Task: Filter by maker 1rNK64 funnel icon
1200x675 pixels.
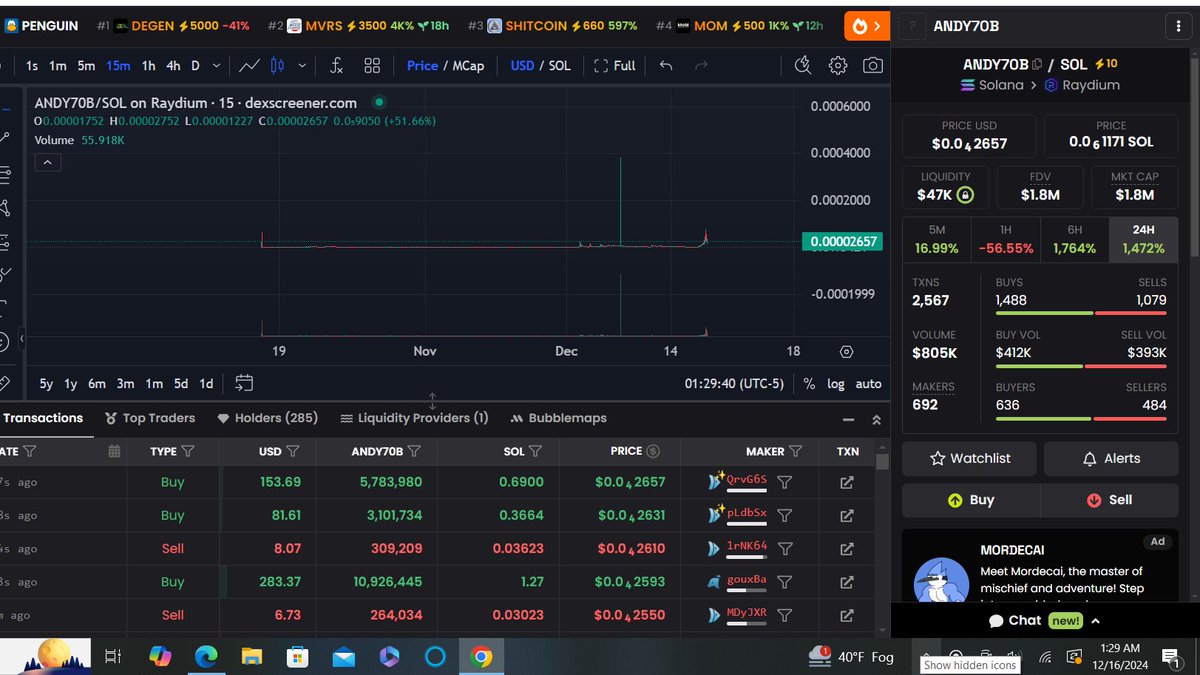Action: pyautogui.click(x=785, y=549)
